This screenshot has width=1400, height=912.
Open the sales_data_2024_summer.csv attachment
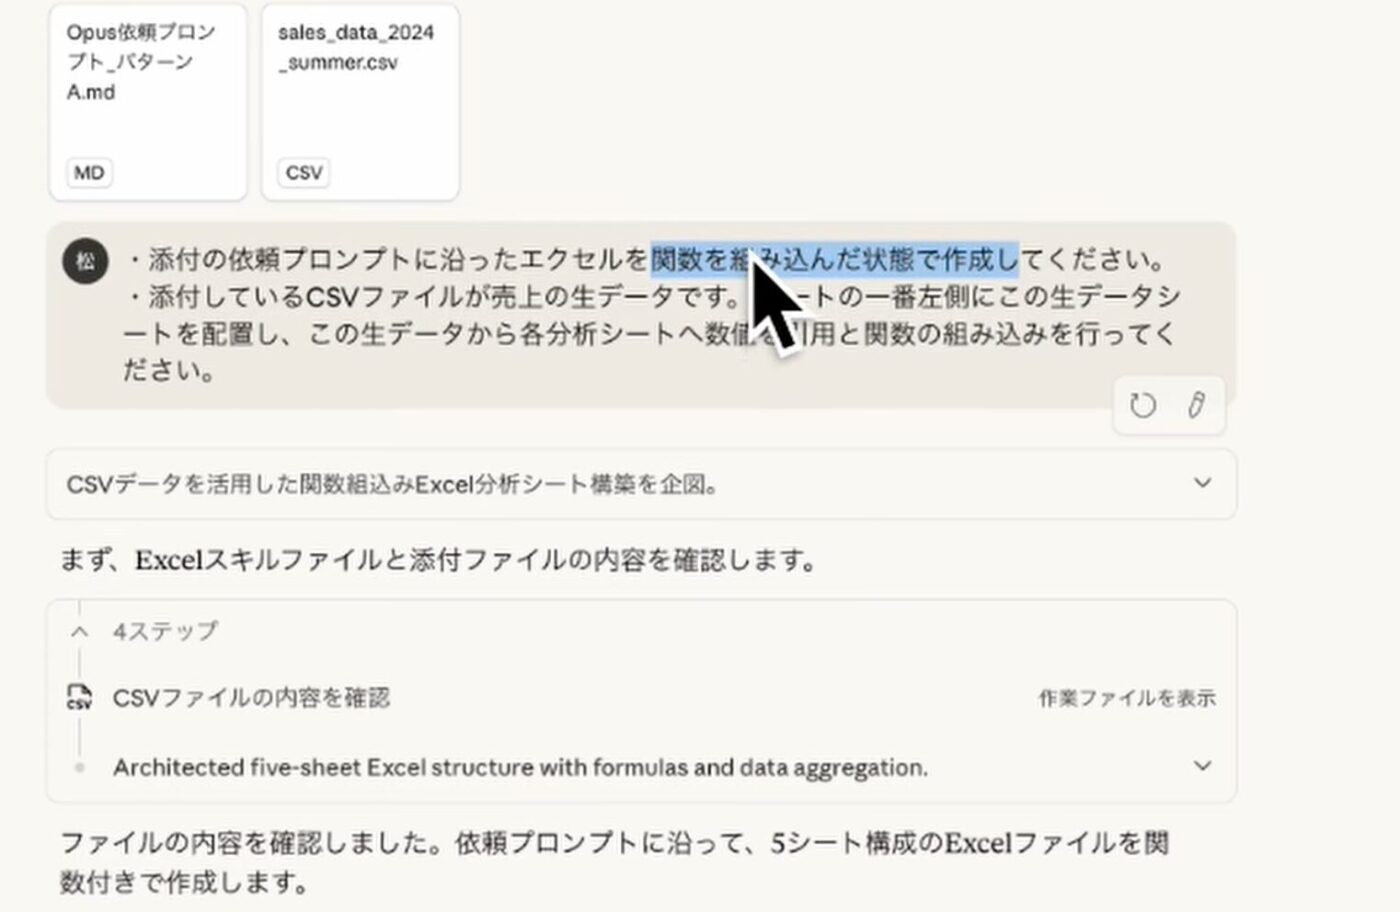coord(360,100)
